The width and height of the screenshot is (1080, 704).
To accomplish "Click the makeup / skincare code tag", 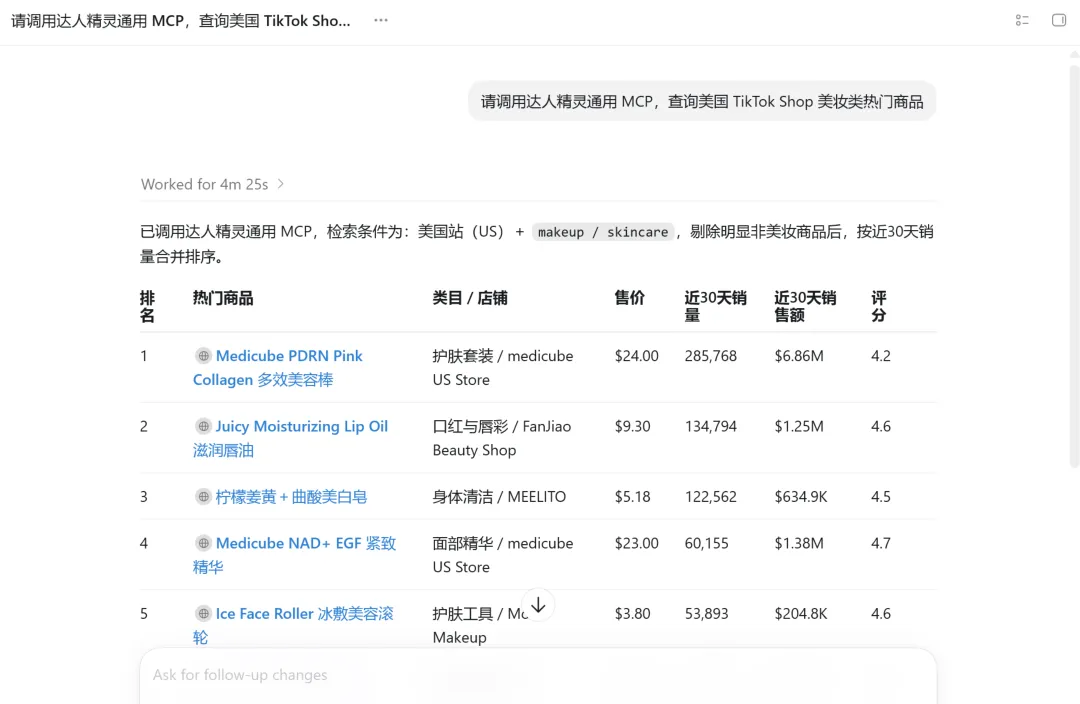I will coord(603,232).
